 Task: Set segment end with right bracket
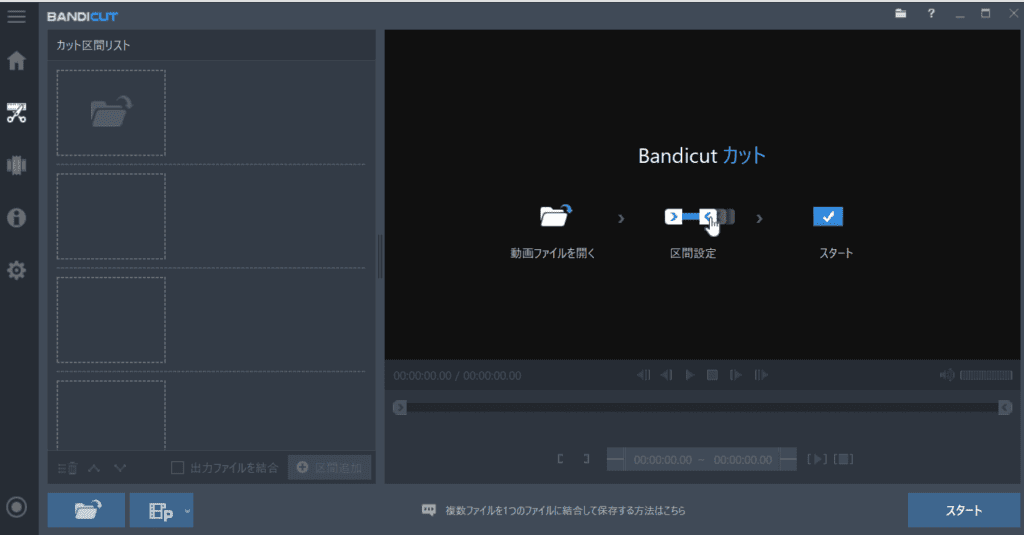point(586,459)
